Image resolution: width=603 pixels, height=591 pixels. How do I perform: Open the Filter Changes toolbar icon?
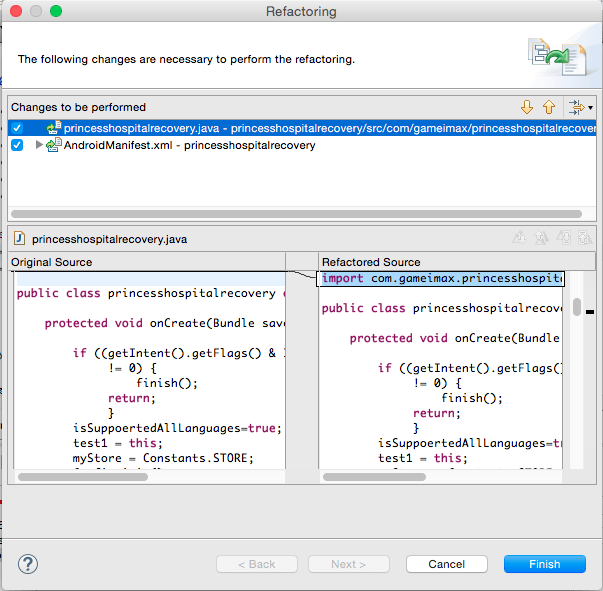[x=576, y=107]
